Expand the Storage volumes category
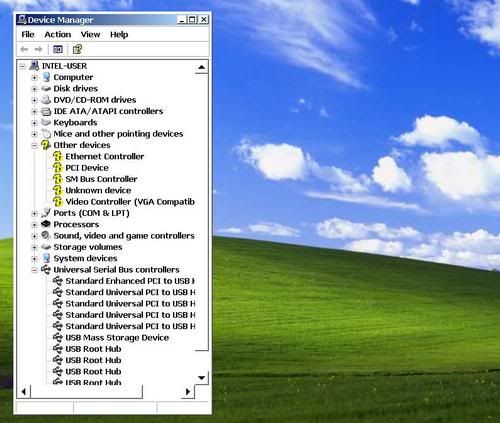 [34, 247]
